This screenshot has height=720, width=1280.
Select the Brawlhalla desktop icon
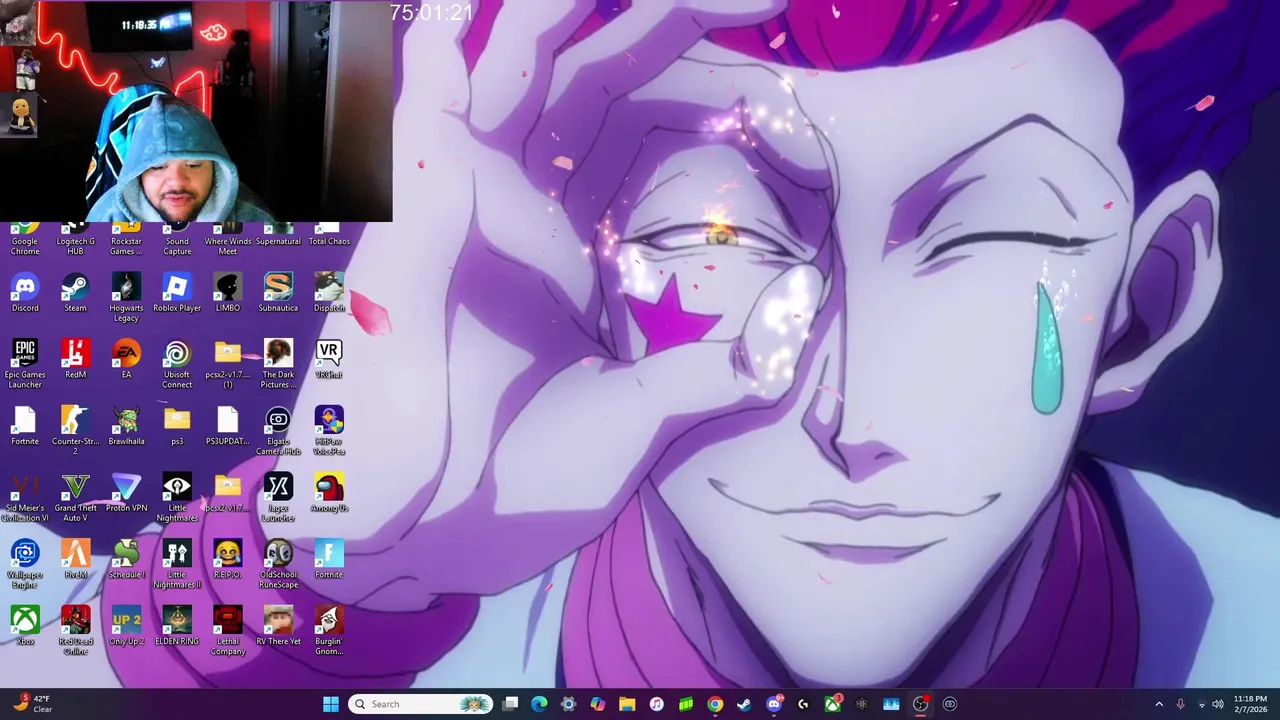[126, 427]
